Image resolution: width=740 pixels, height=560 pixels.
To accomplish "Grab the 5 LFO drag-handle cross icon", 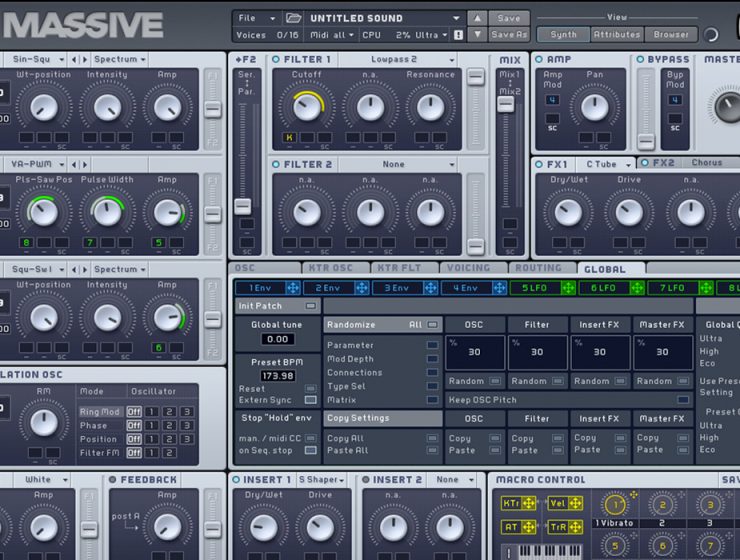I will point(568,288).
